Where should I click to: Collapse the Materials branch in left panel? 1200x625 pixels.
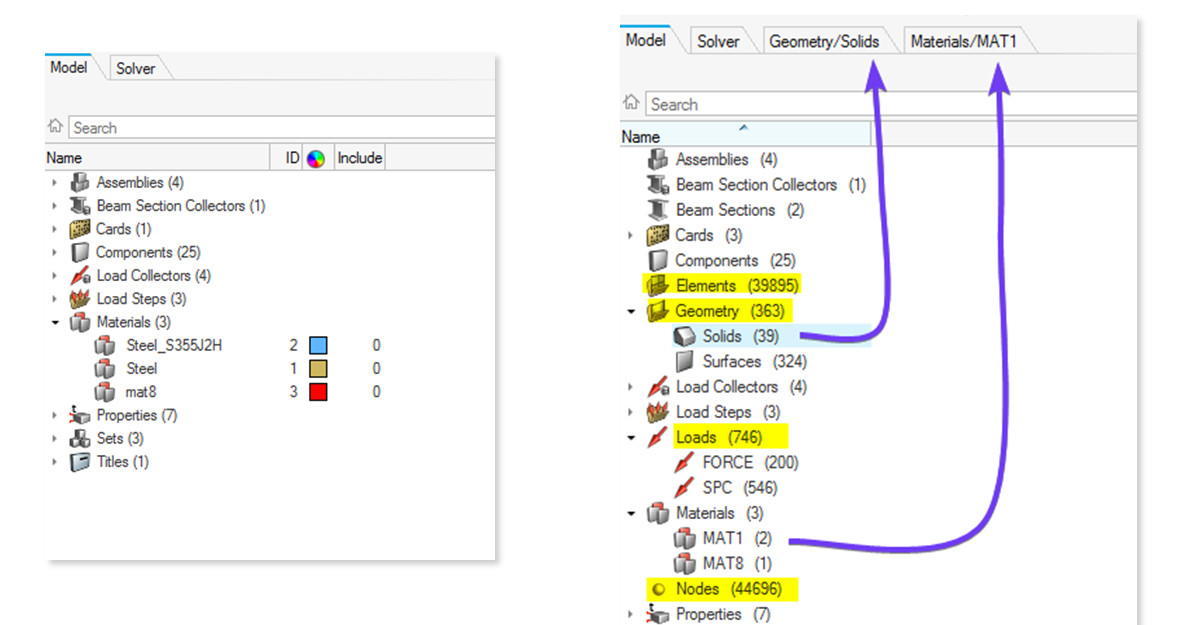(x=55, y=321)
